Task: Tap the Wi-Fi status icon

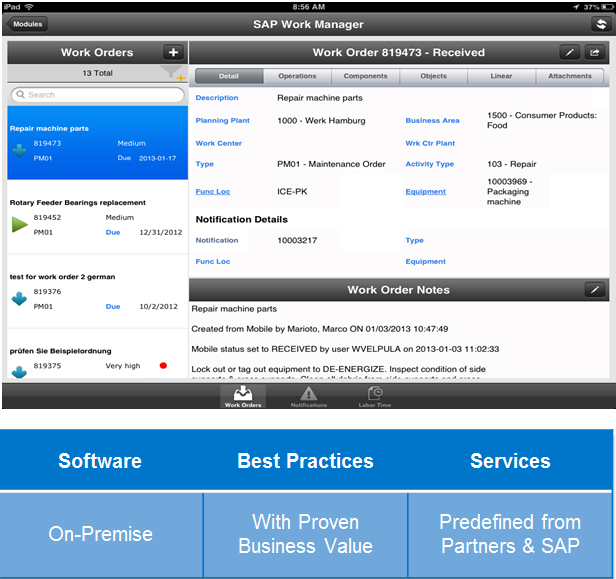Action: point(29,7)
